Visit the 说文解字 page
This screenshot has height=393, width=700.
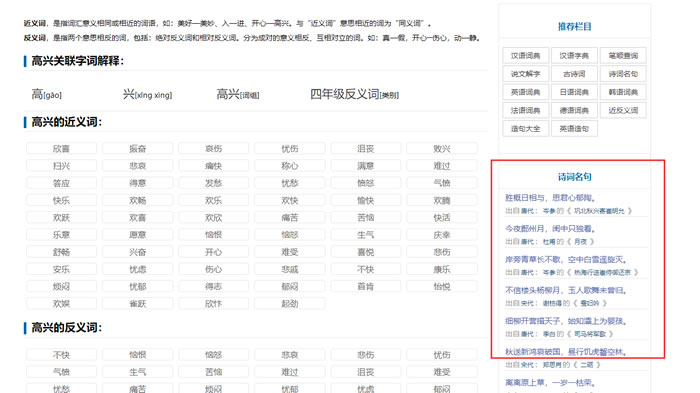tap(525, 74)
